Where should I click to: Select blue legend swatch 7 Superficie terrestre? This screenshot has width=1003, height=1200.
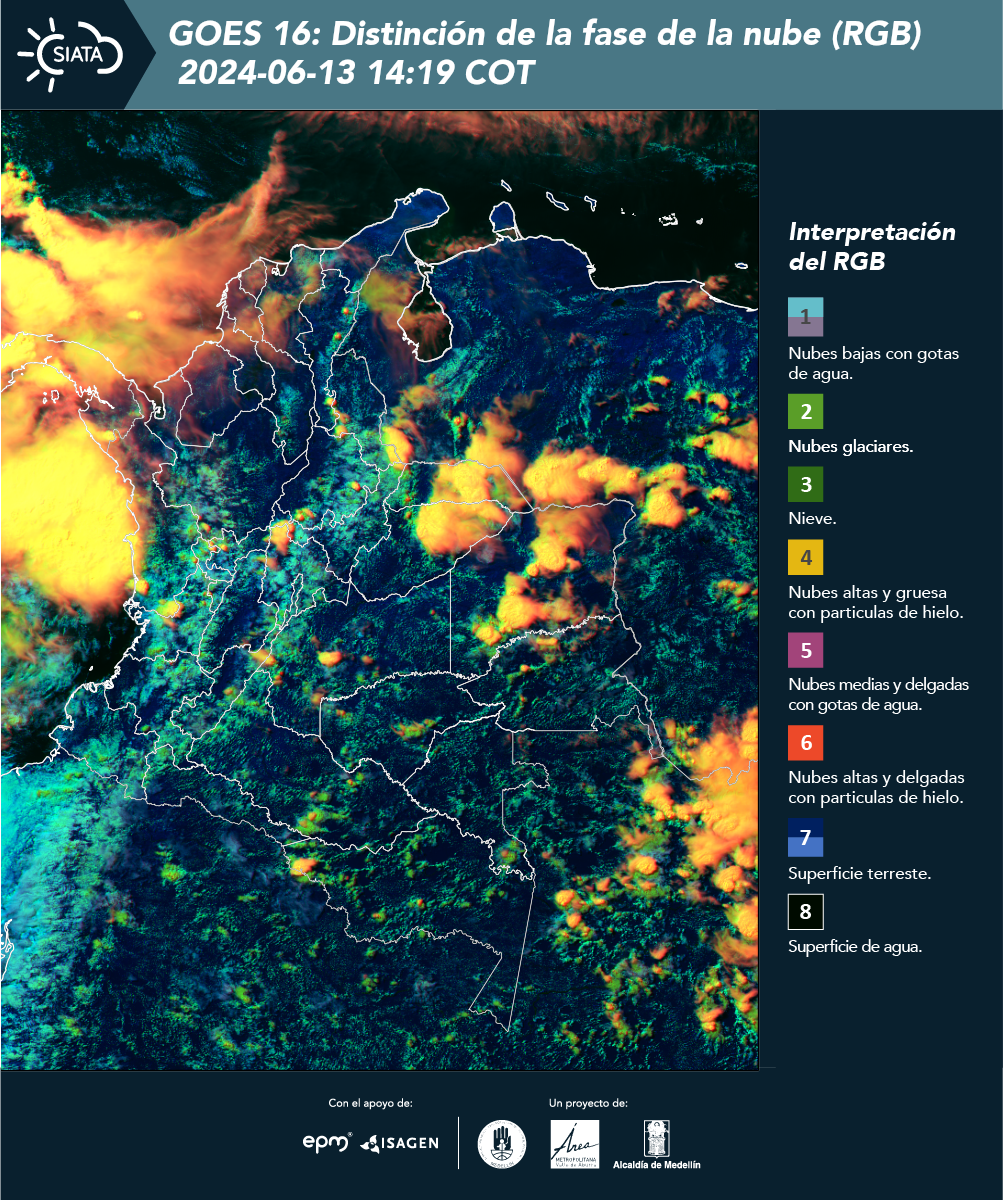point(805,837)
